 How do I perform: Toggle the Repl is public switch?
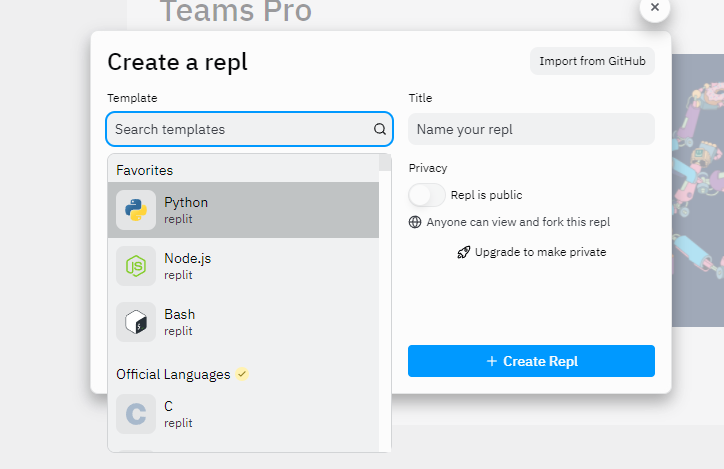427,195
